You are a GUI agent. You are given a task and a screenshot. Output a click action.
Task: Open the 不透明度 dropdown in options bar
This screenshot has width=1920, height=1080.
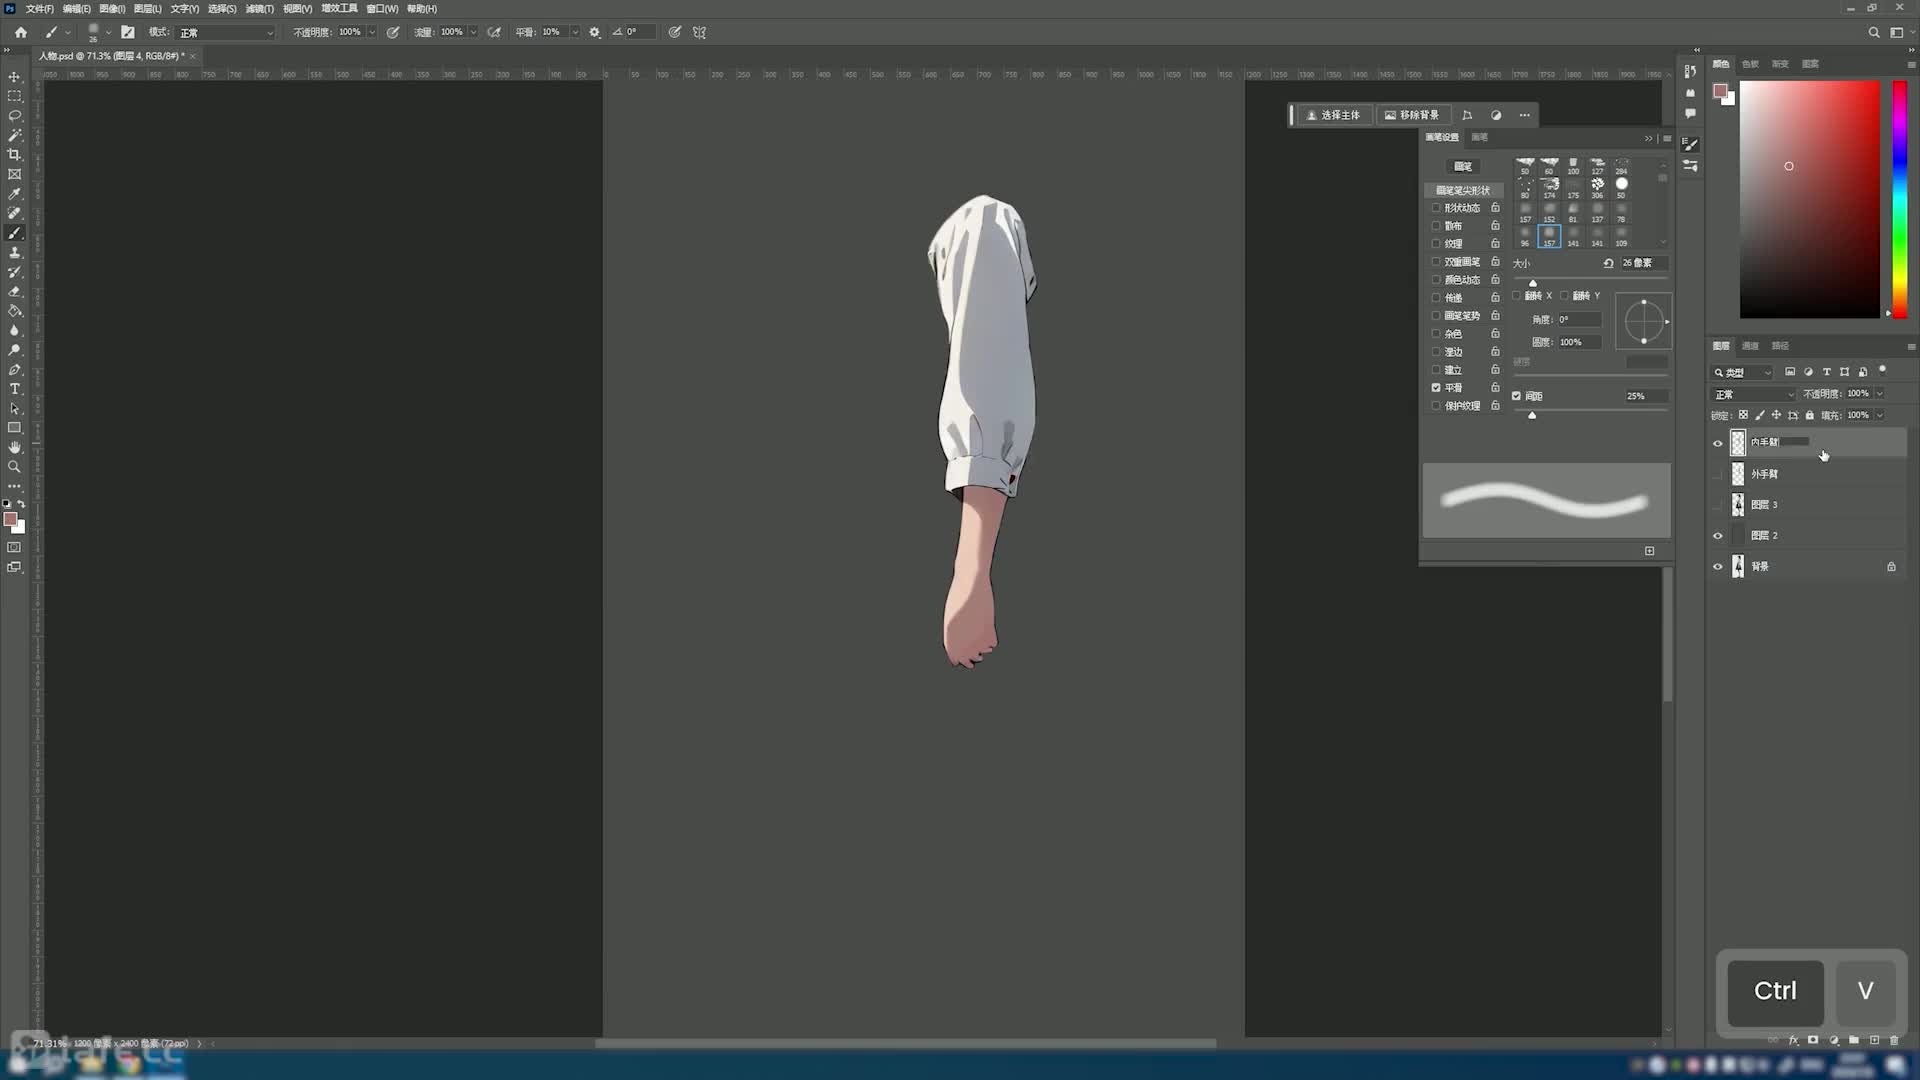(x=372, y=32)
